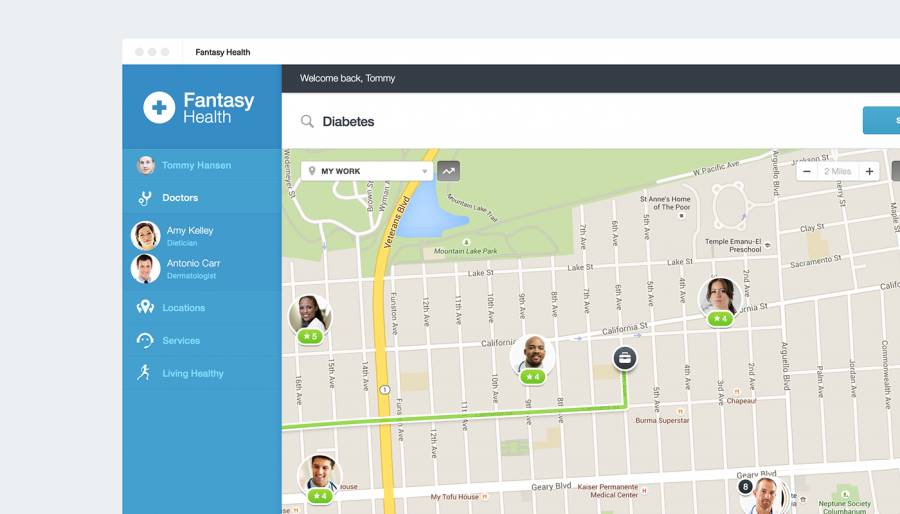Image resolution: width=900 pixels, height=514 pixels.
Task: Select Amy Kelley, Dietician
Action: click(x=189, y=236)
